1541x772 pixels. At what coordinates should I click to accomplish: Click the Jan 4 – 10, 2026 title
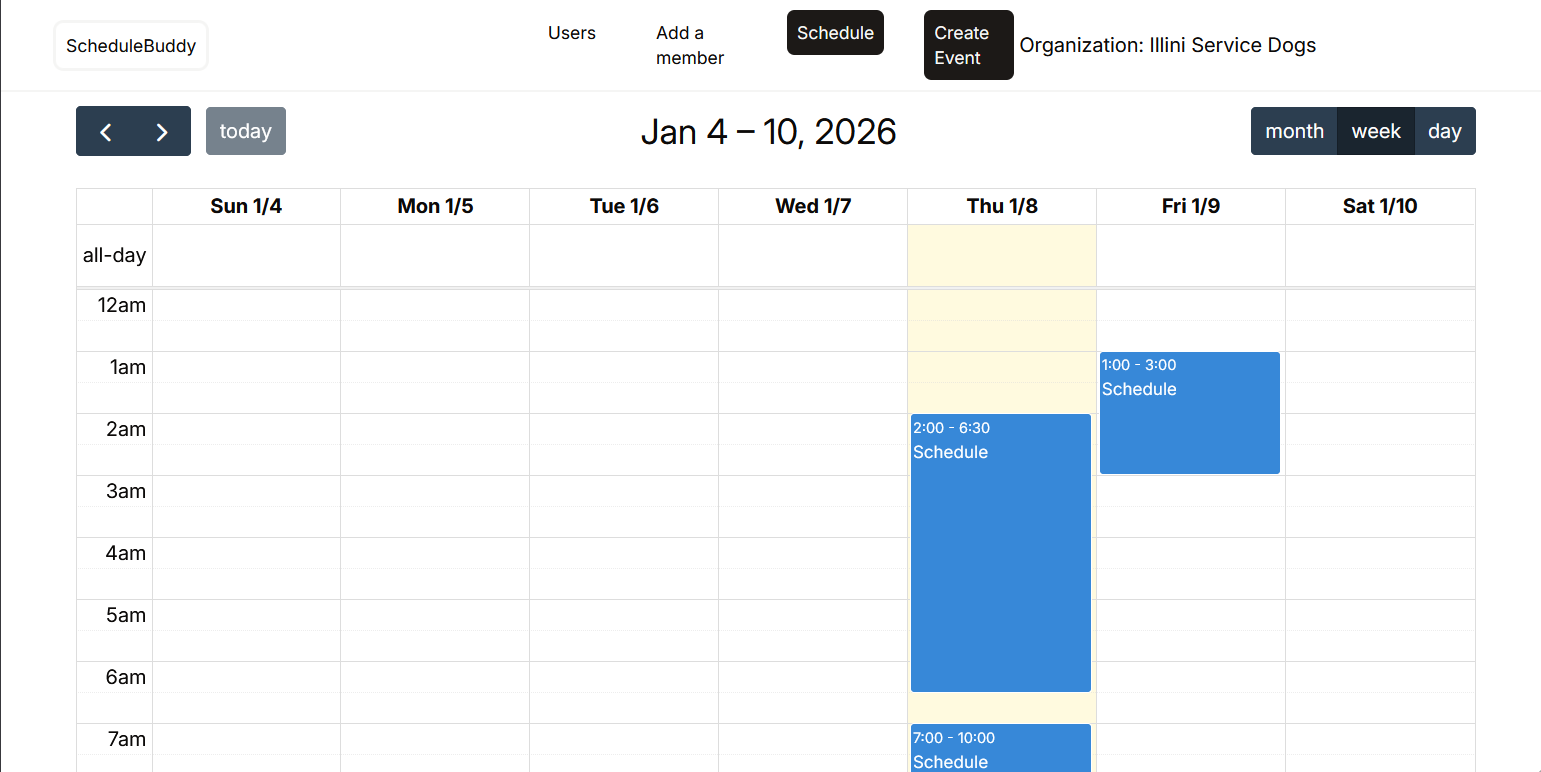click(x=768, y=131)
